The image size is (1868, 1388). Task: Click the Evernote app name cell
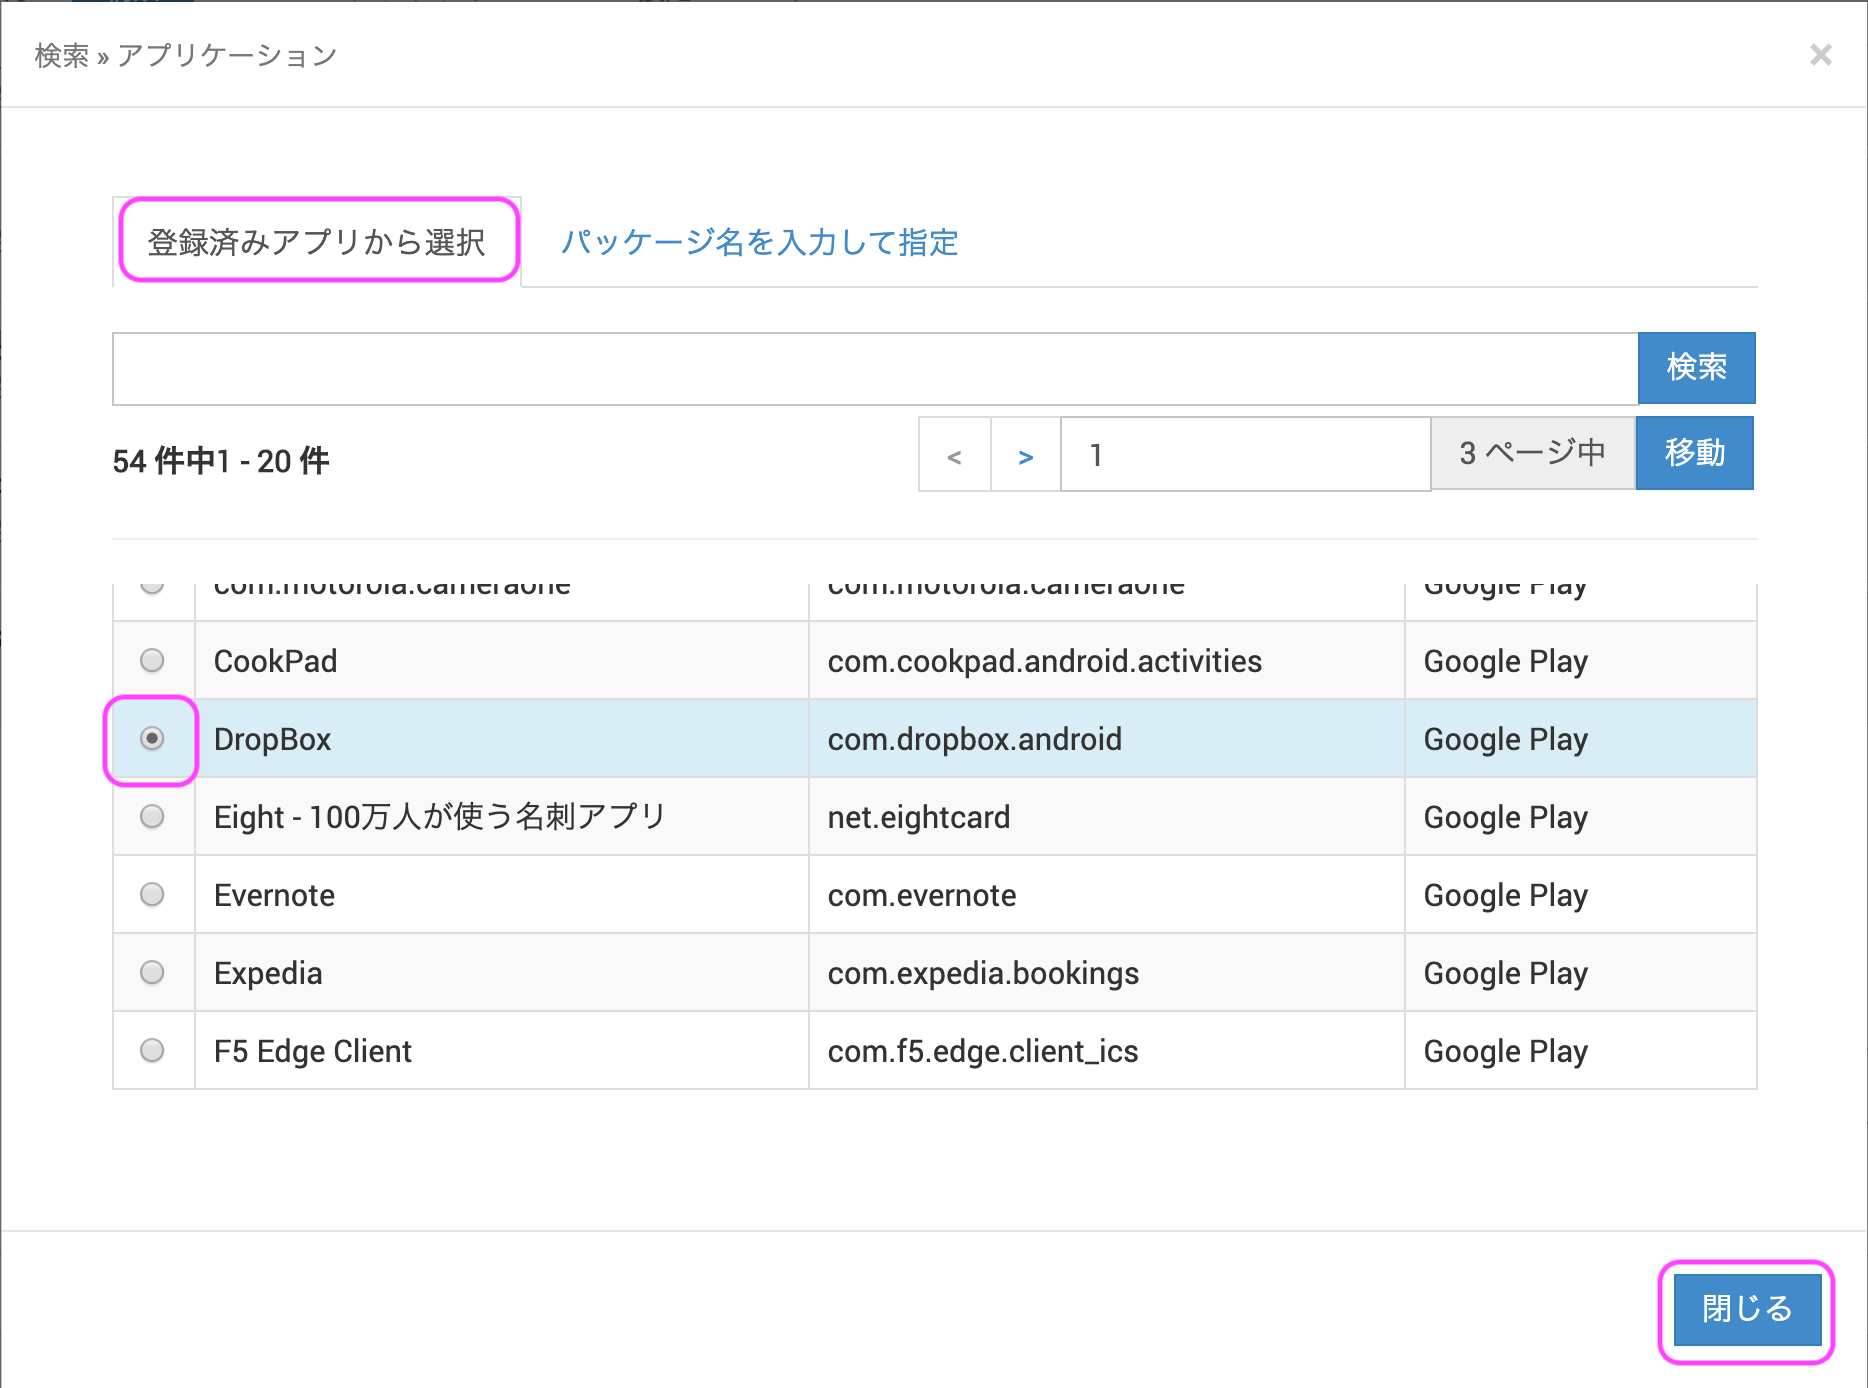click(x=275, y=896)
